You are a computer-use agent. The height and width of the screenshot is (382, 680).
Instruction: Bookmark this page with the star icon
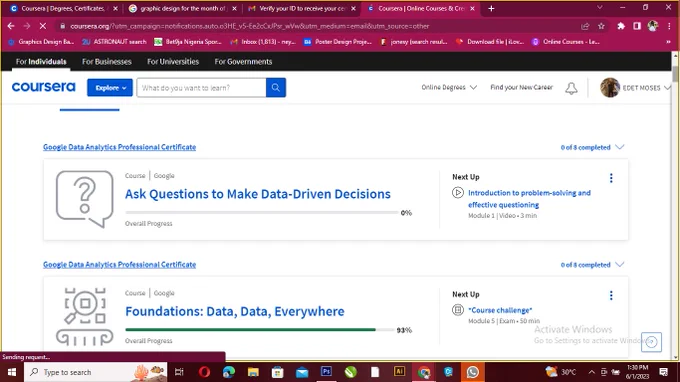[601, 26]
